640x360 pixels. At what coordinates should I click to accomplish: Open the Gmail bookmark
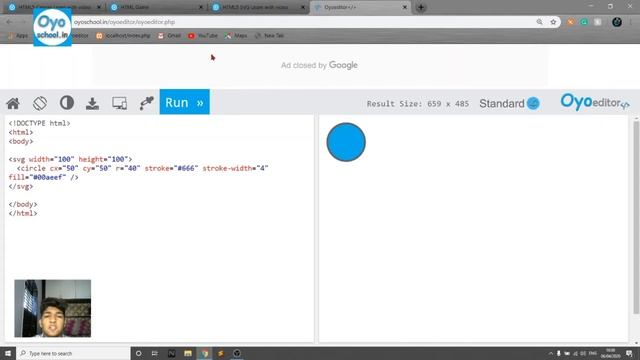pyautogui.click(x=169, y=36)
